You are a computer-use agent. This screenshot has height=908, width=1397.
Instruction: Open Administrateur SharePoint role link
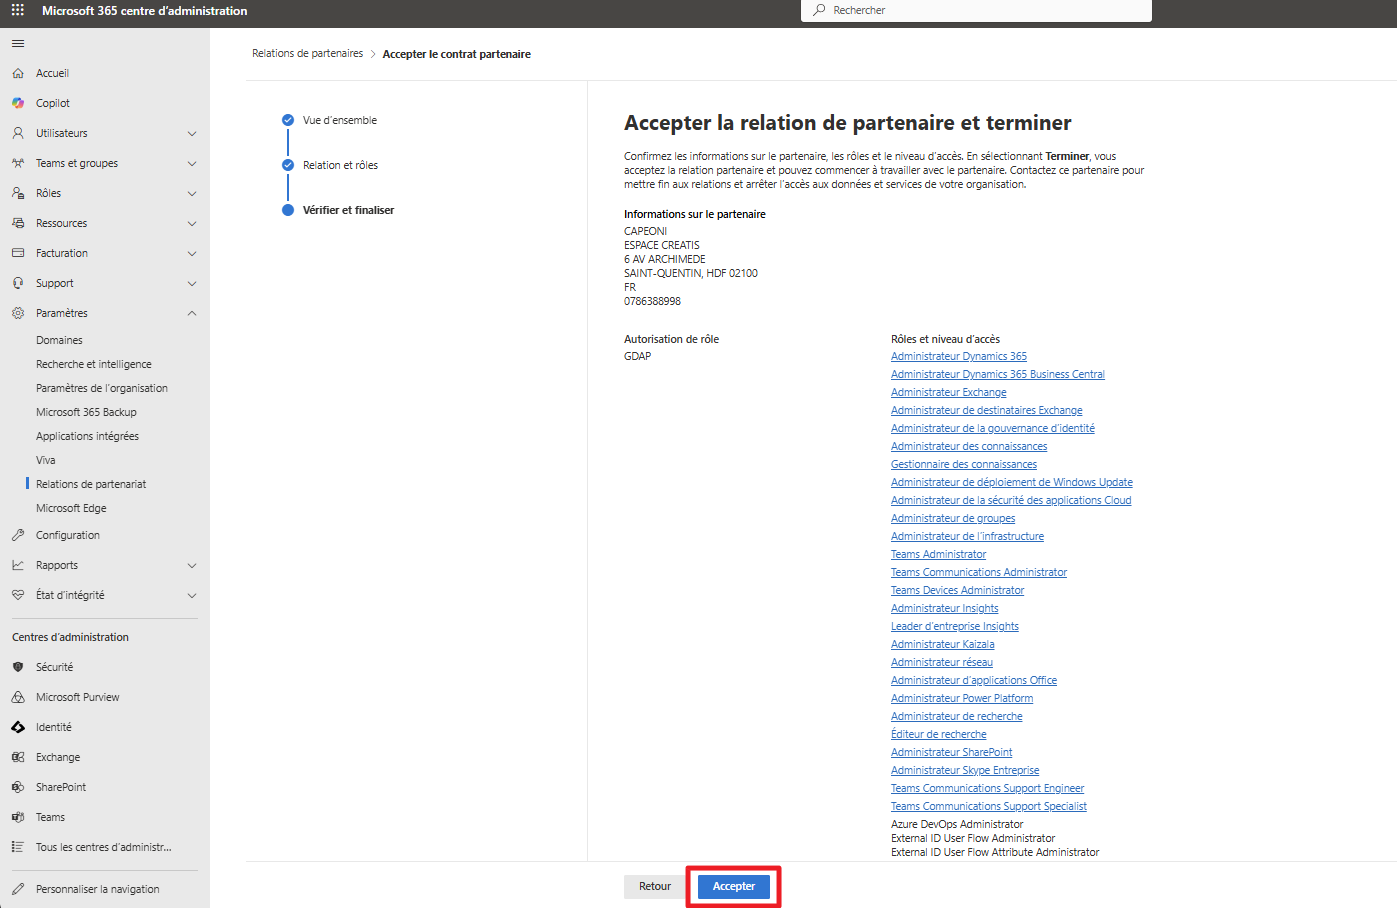pyautogui.click(x=952, y=752)
